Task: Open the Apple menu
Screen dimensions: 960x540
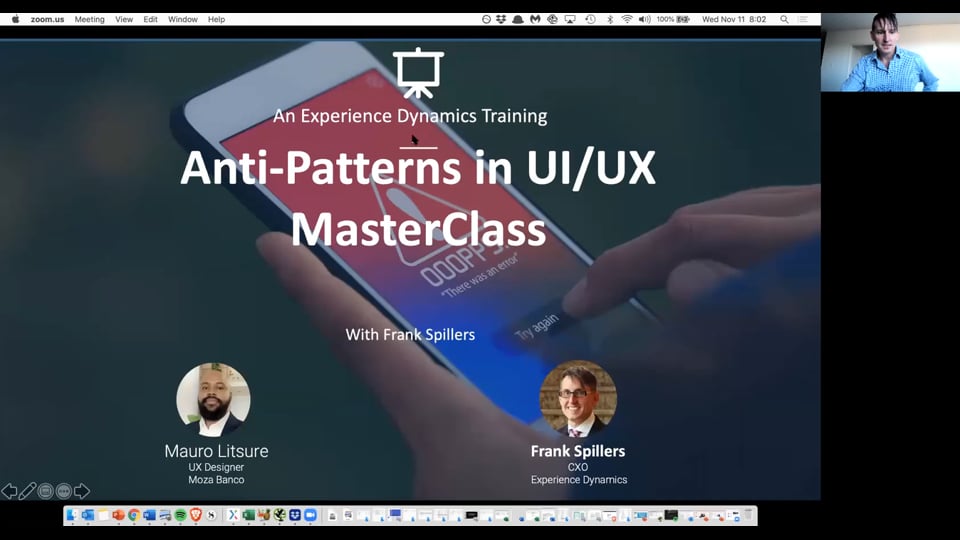Action: (16, 19)
